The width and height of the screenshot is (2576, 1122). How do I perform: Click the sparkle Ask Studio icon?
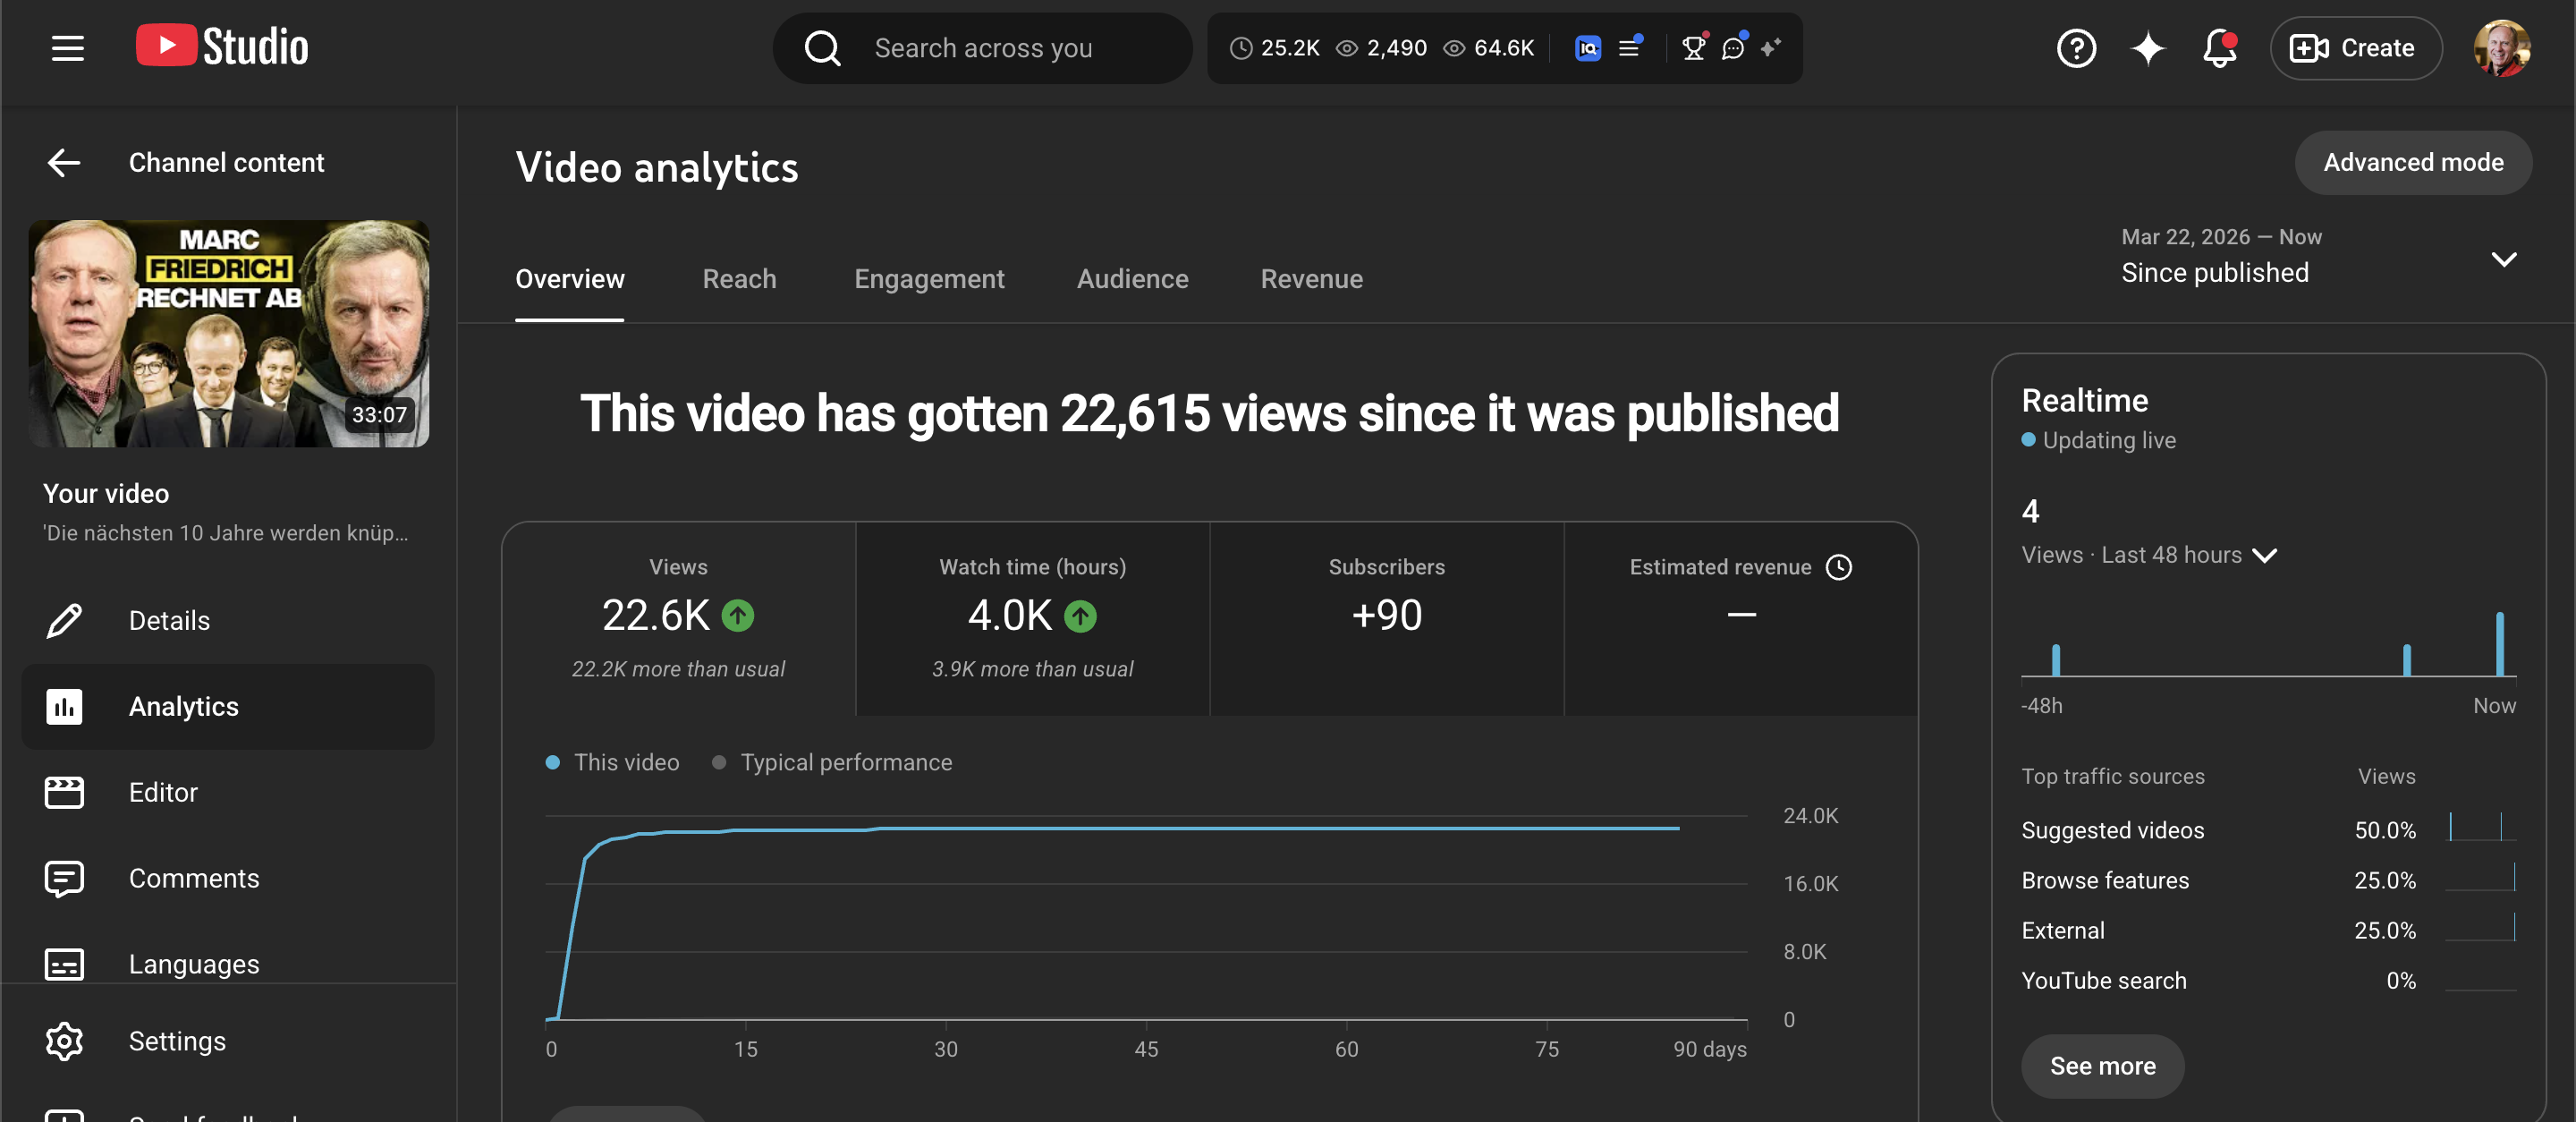click(2147, 48)
